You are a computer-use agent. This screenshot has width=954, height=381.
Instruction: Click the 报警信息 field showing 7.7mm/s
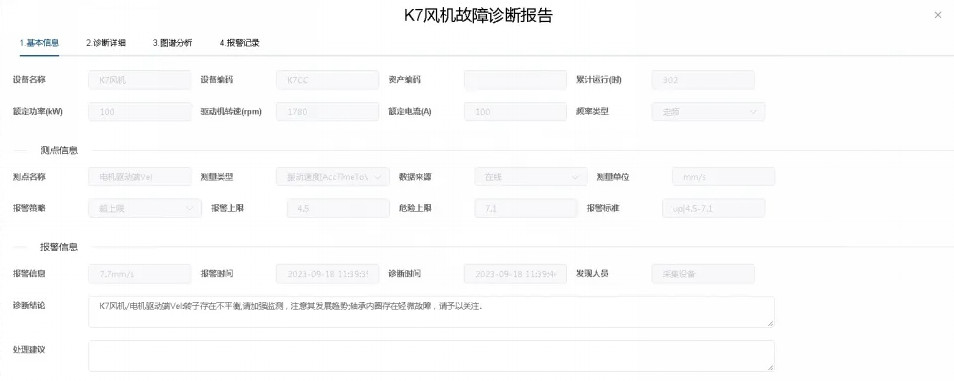pyautogui.click(x=140, y=274)
